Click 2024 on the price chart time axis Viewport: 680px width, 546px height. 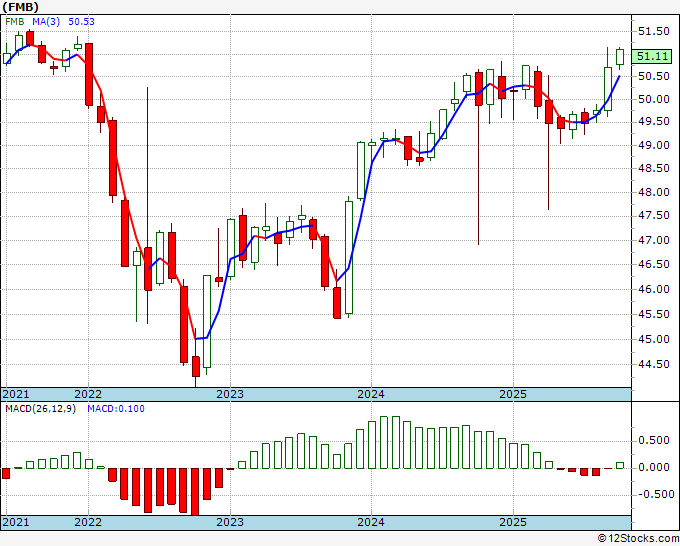click(371, 394)
